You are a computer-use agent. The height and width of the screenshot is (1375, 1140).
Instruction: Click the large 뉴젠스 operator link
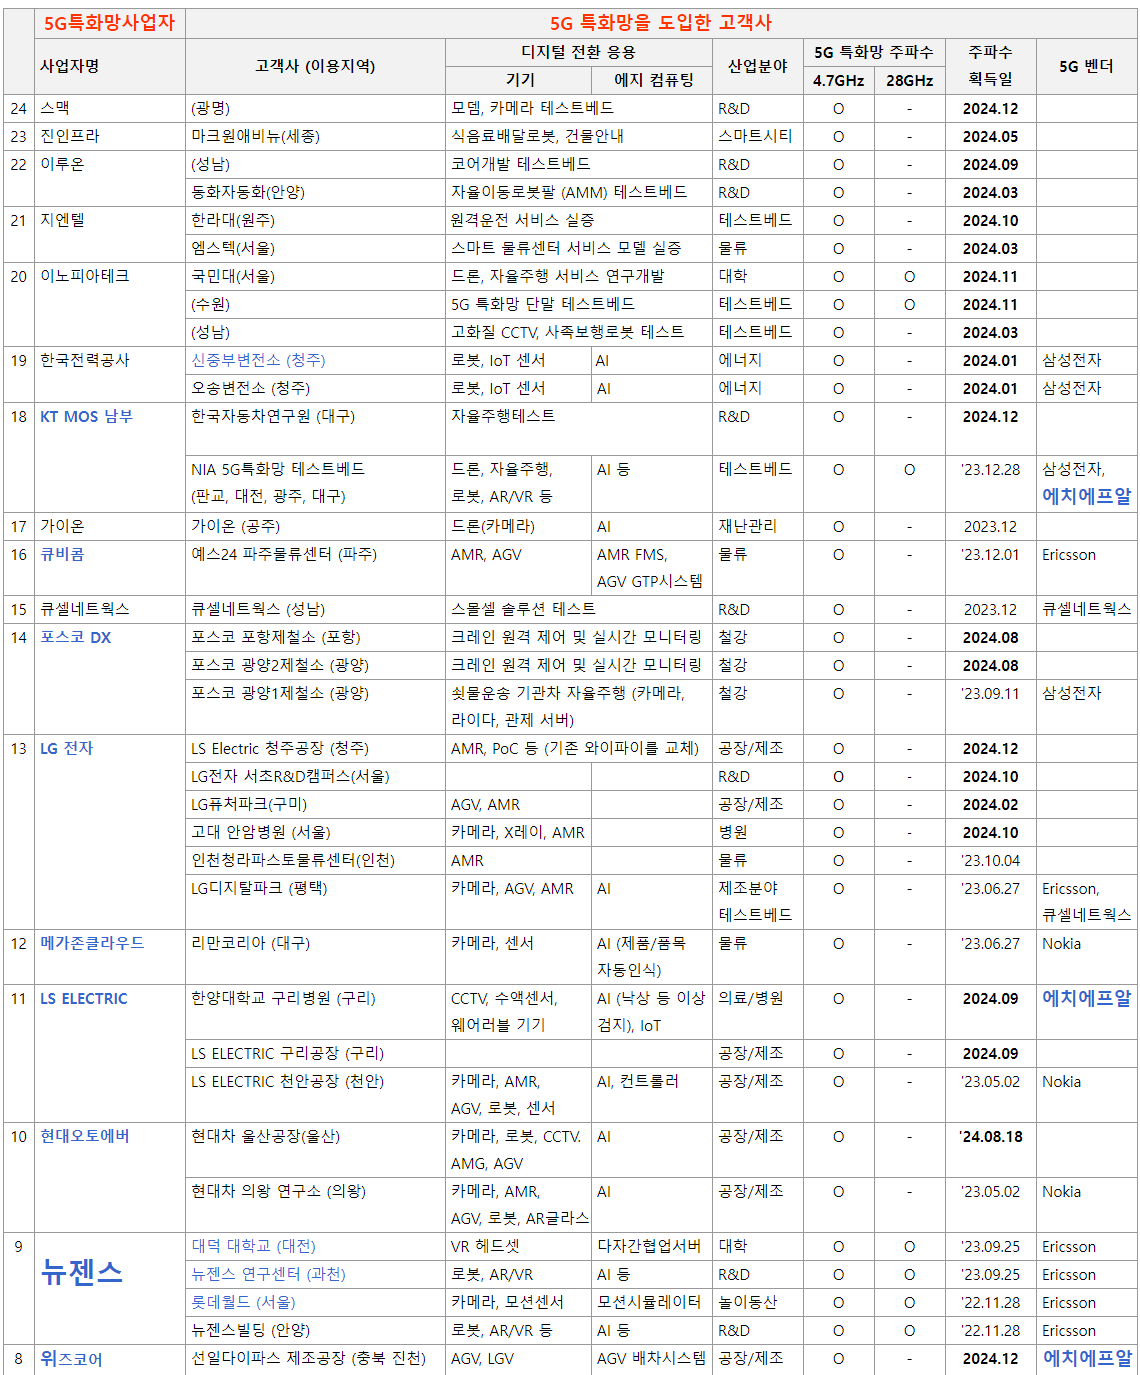tap(81, 1272)
